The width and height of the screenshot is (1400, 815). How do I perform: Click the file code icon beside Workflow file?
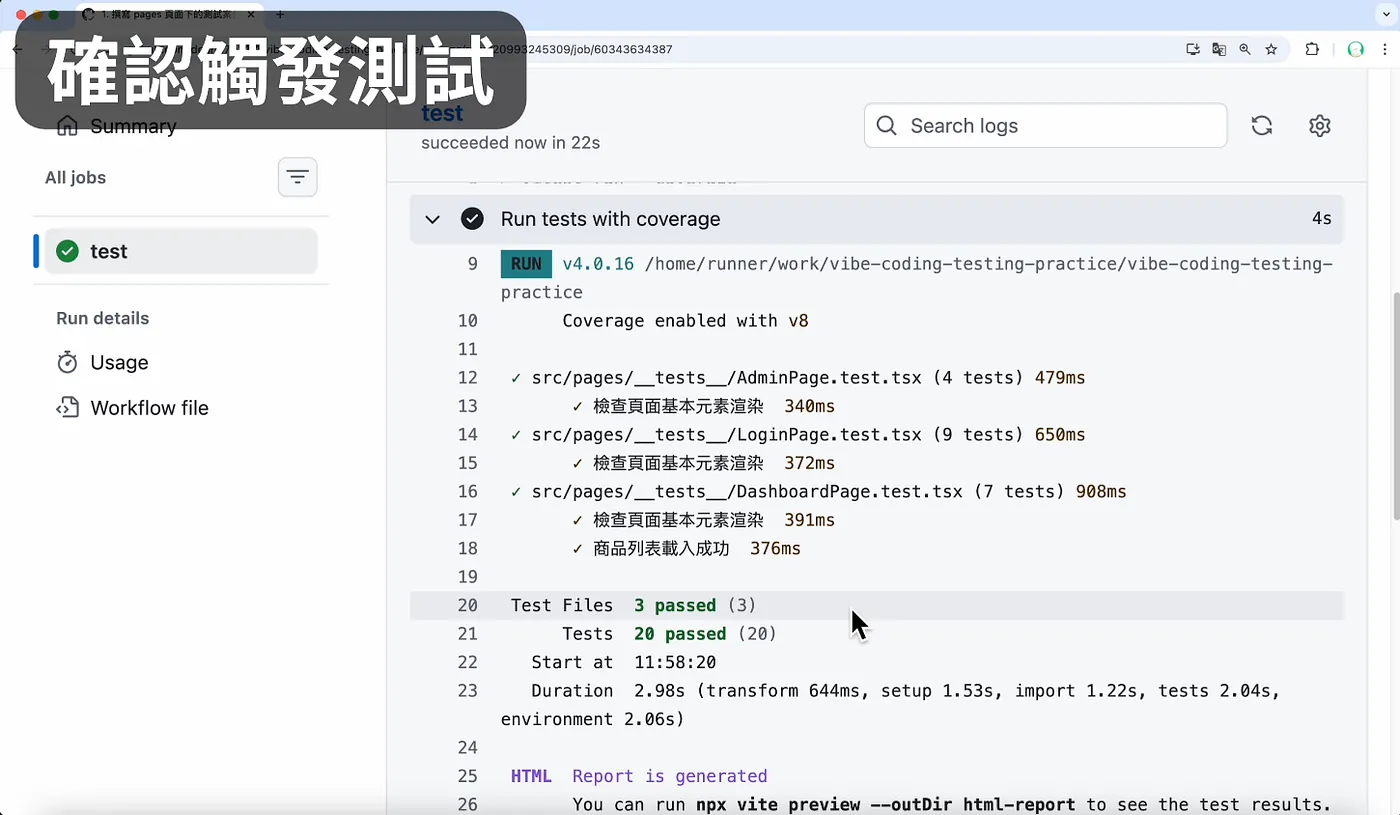pos(67,408)
